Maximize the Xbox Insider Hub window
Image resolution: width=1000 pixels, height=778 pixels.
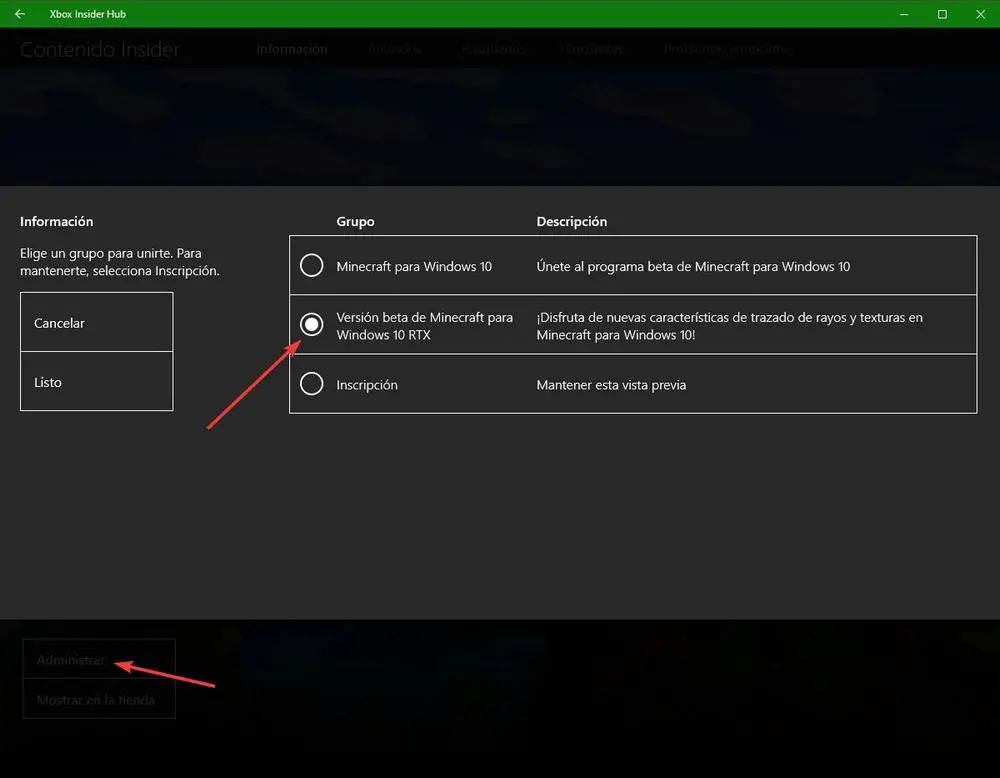pos(942,13)
